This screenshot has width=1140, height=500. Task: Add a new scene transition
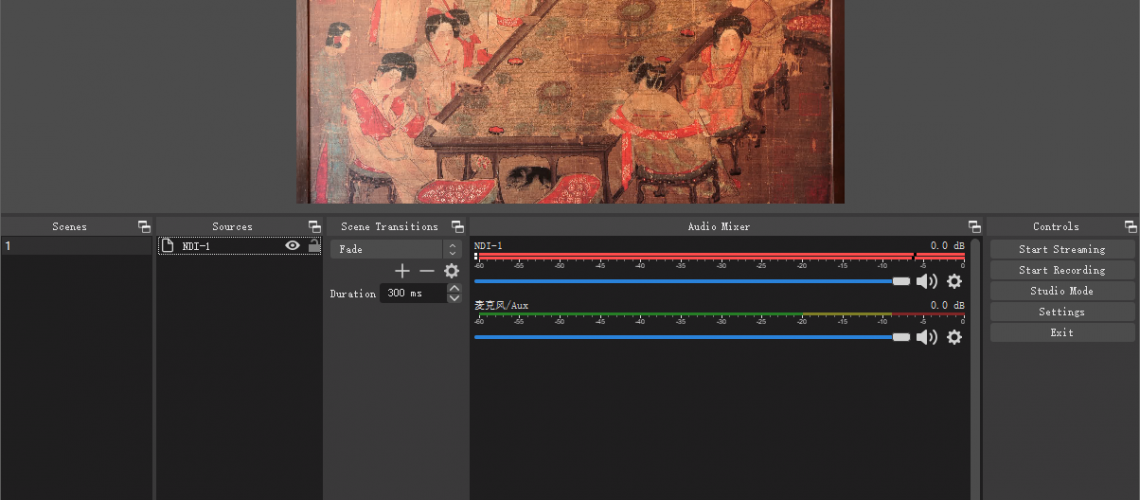click(402, 271)
